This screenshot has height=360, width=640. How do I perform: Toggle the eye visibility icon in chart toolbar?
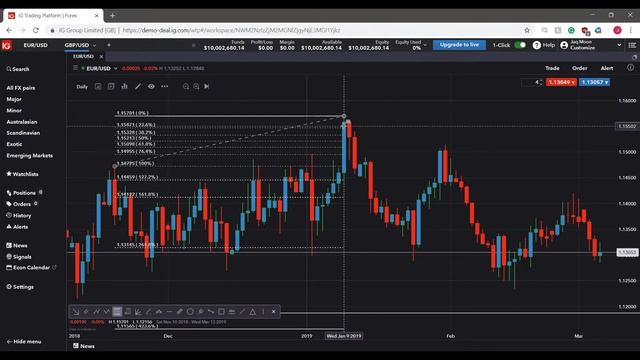coord(151,87)
